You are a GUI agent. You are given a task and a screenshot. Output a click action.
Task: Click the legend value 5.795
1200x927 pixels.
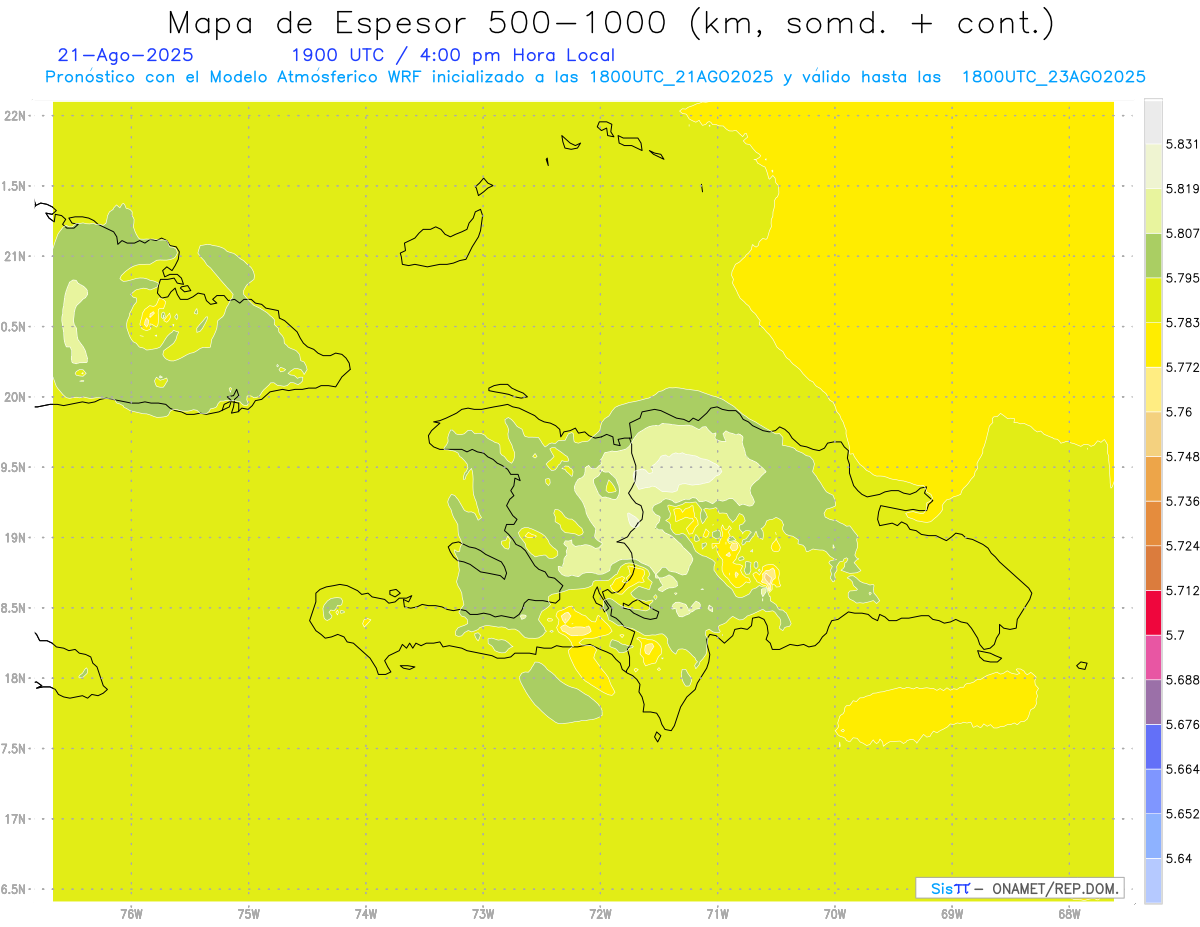1183,278
